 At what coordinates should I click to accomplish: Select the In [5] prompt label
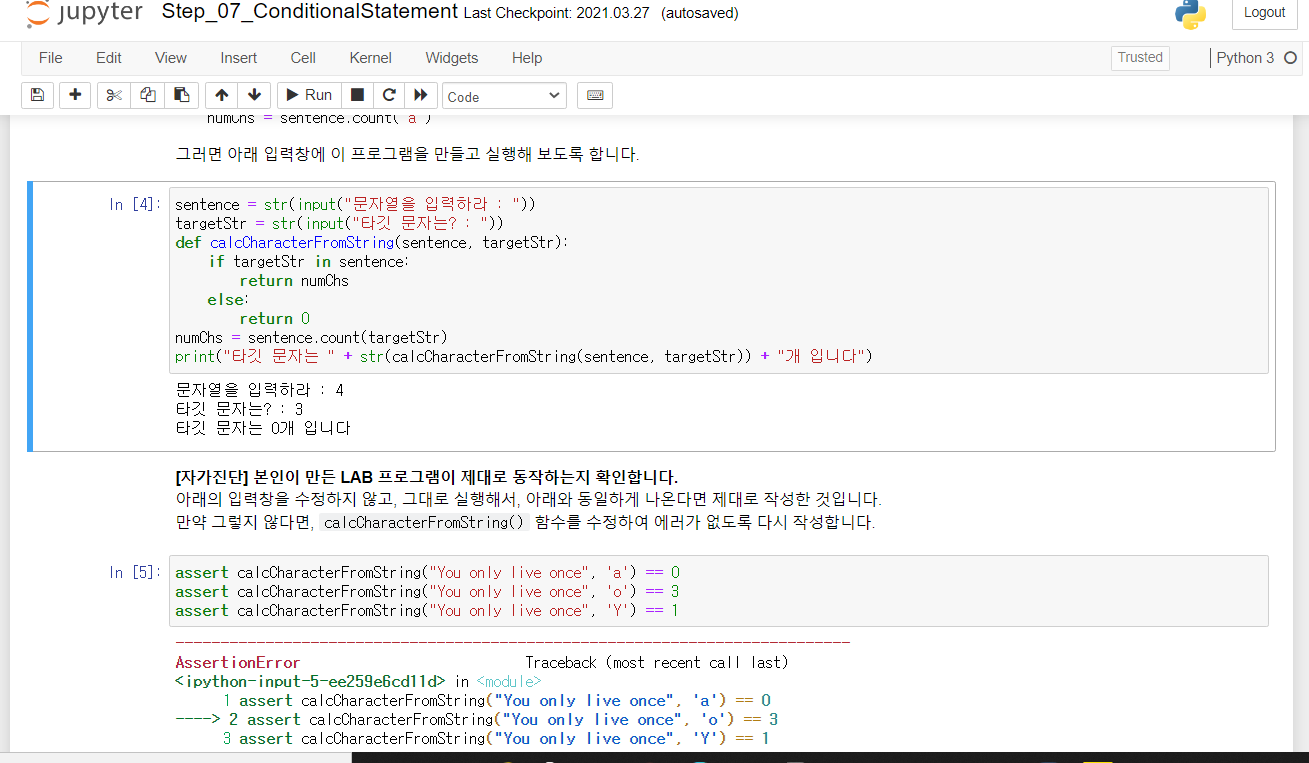pos(134,573)
